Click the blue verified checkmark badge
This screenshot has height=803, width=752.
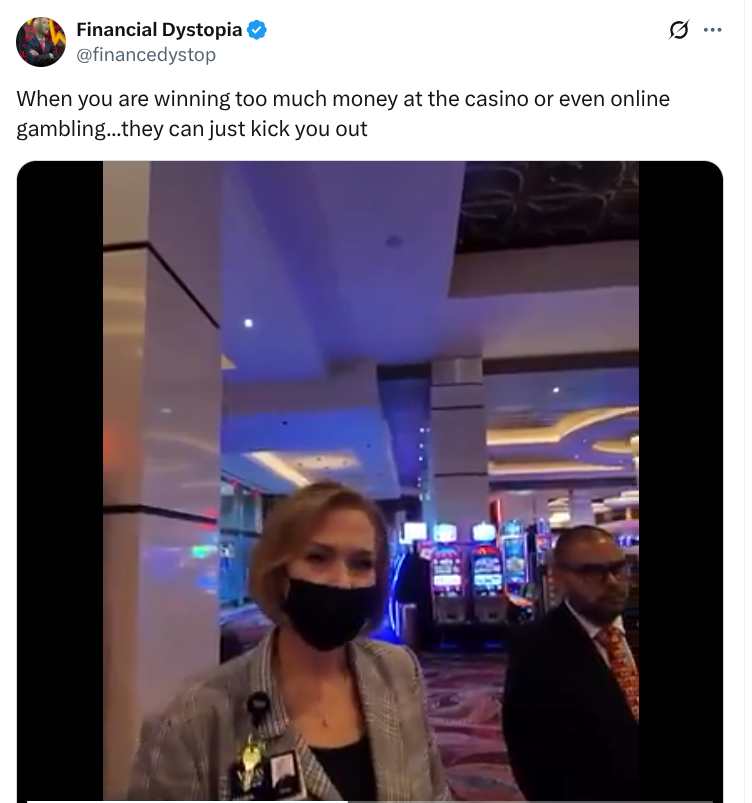(257, 30)
